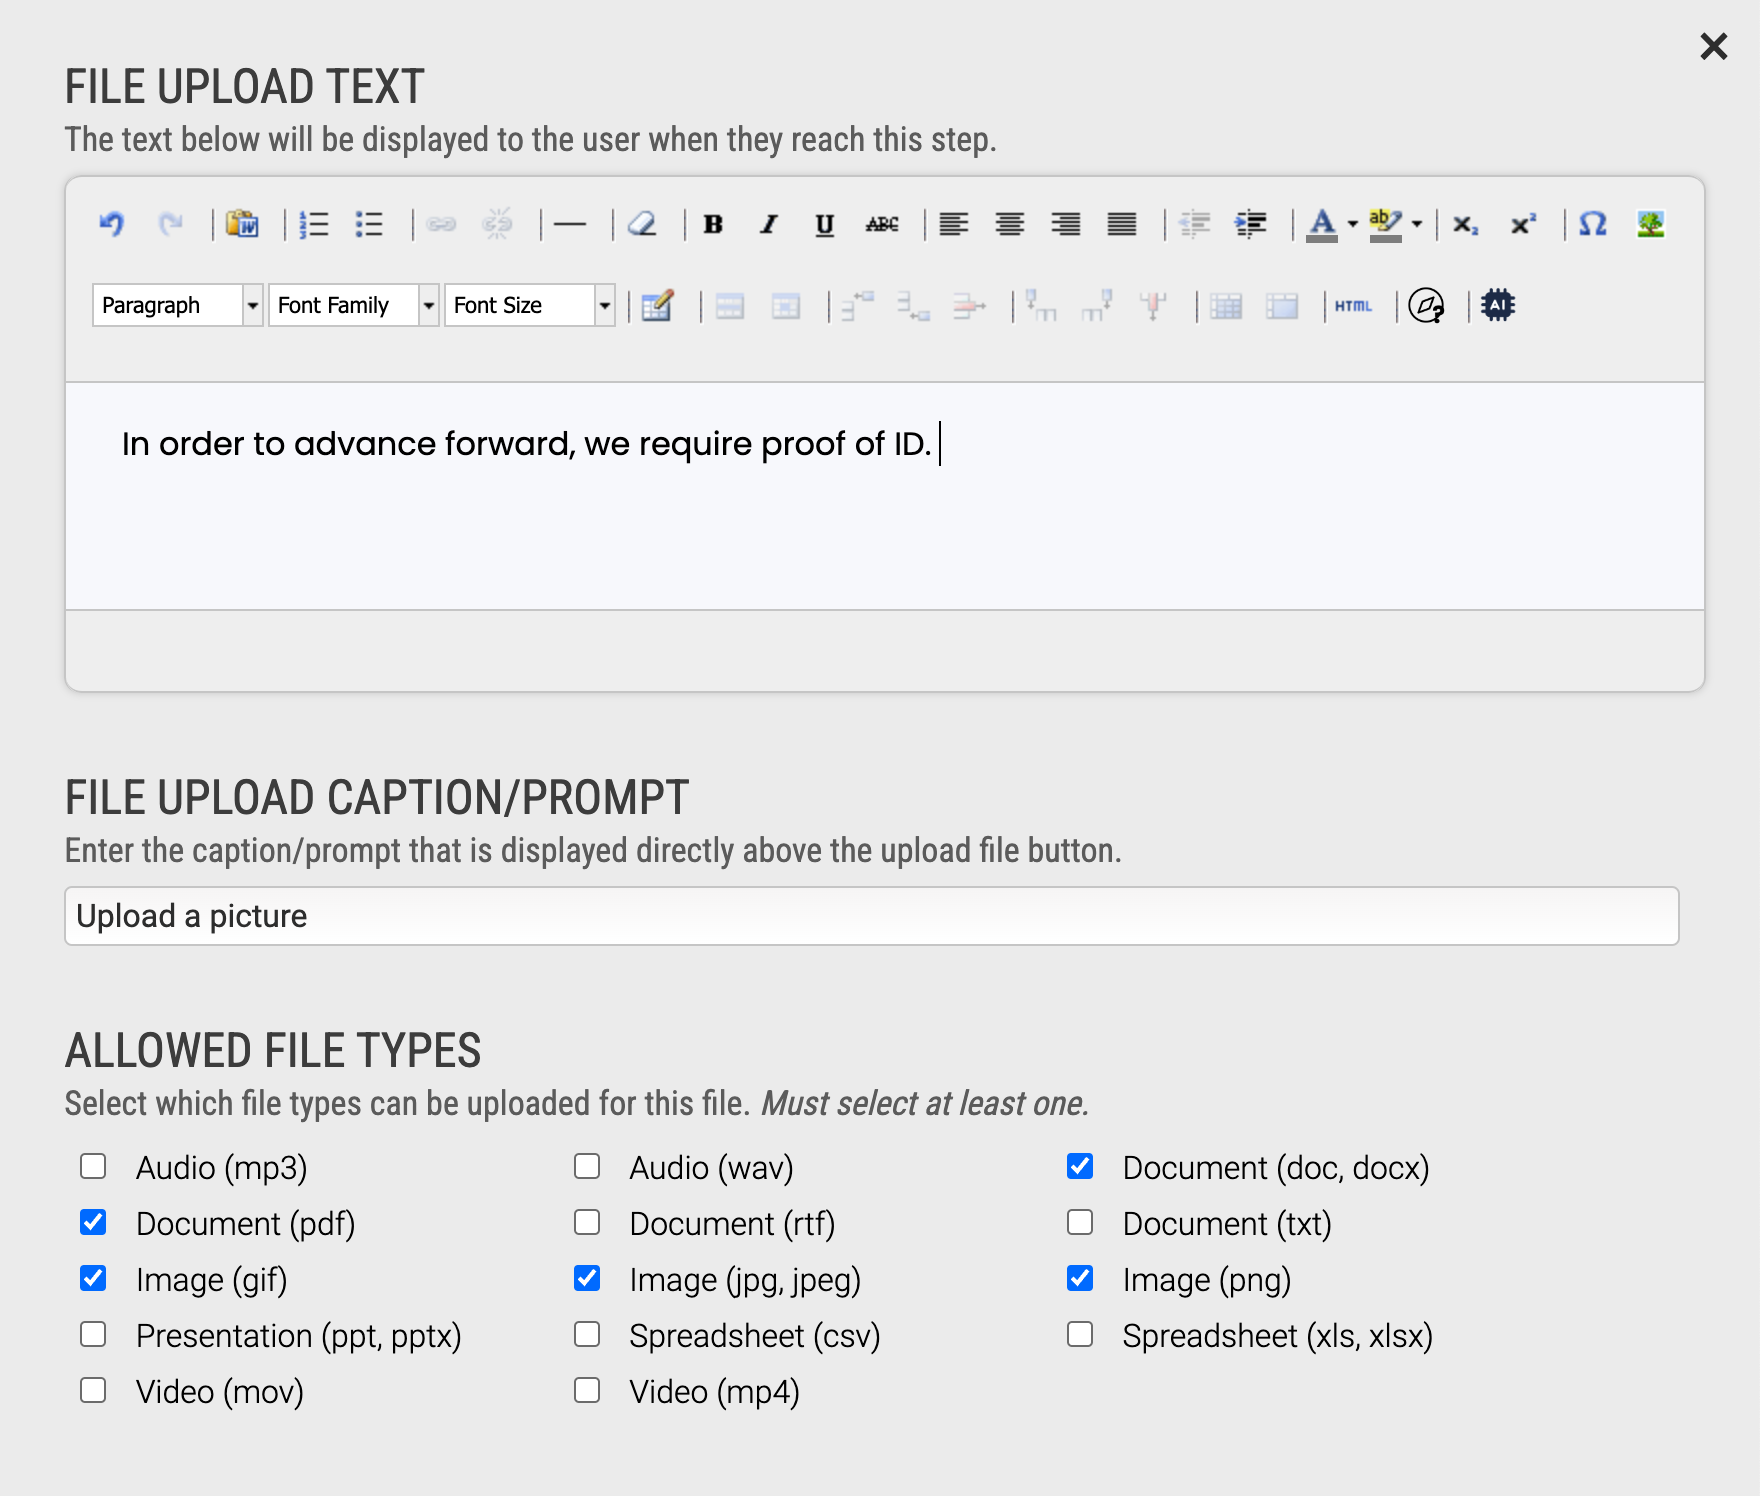Click into the rich text editor body
This screenshot has width=1760, height=1496.
[885, 496]
